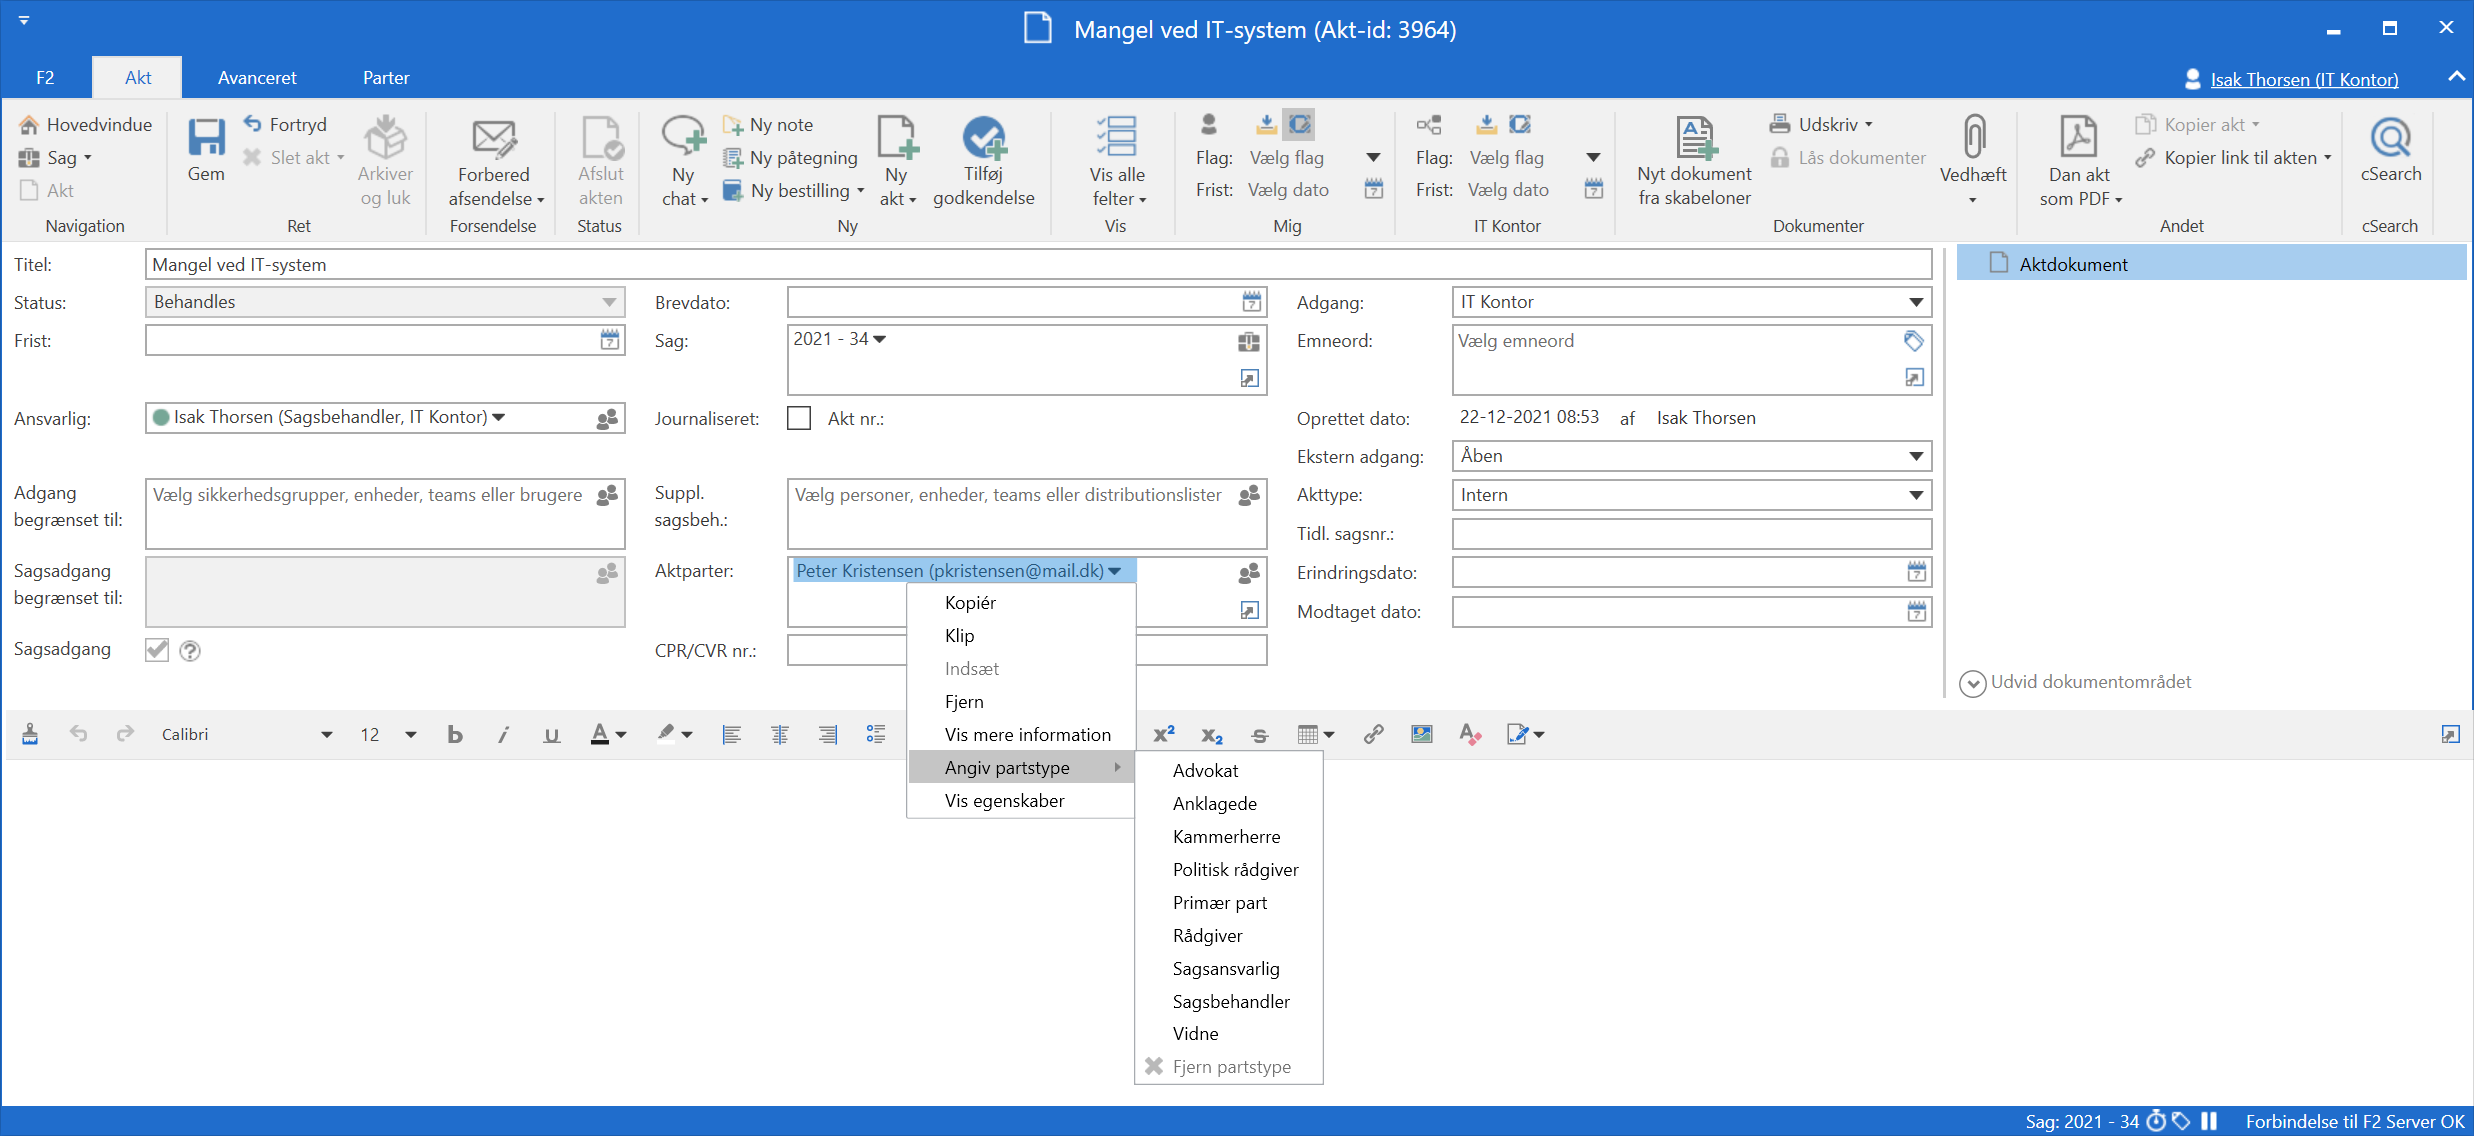
Task: Open the F2 tab
Action: [x=45, y=78]
